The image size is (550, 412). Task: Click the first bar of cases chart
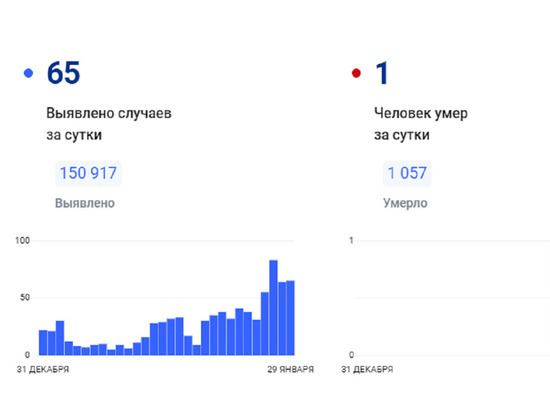coord(43,343)
